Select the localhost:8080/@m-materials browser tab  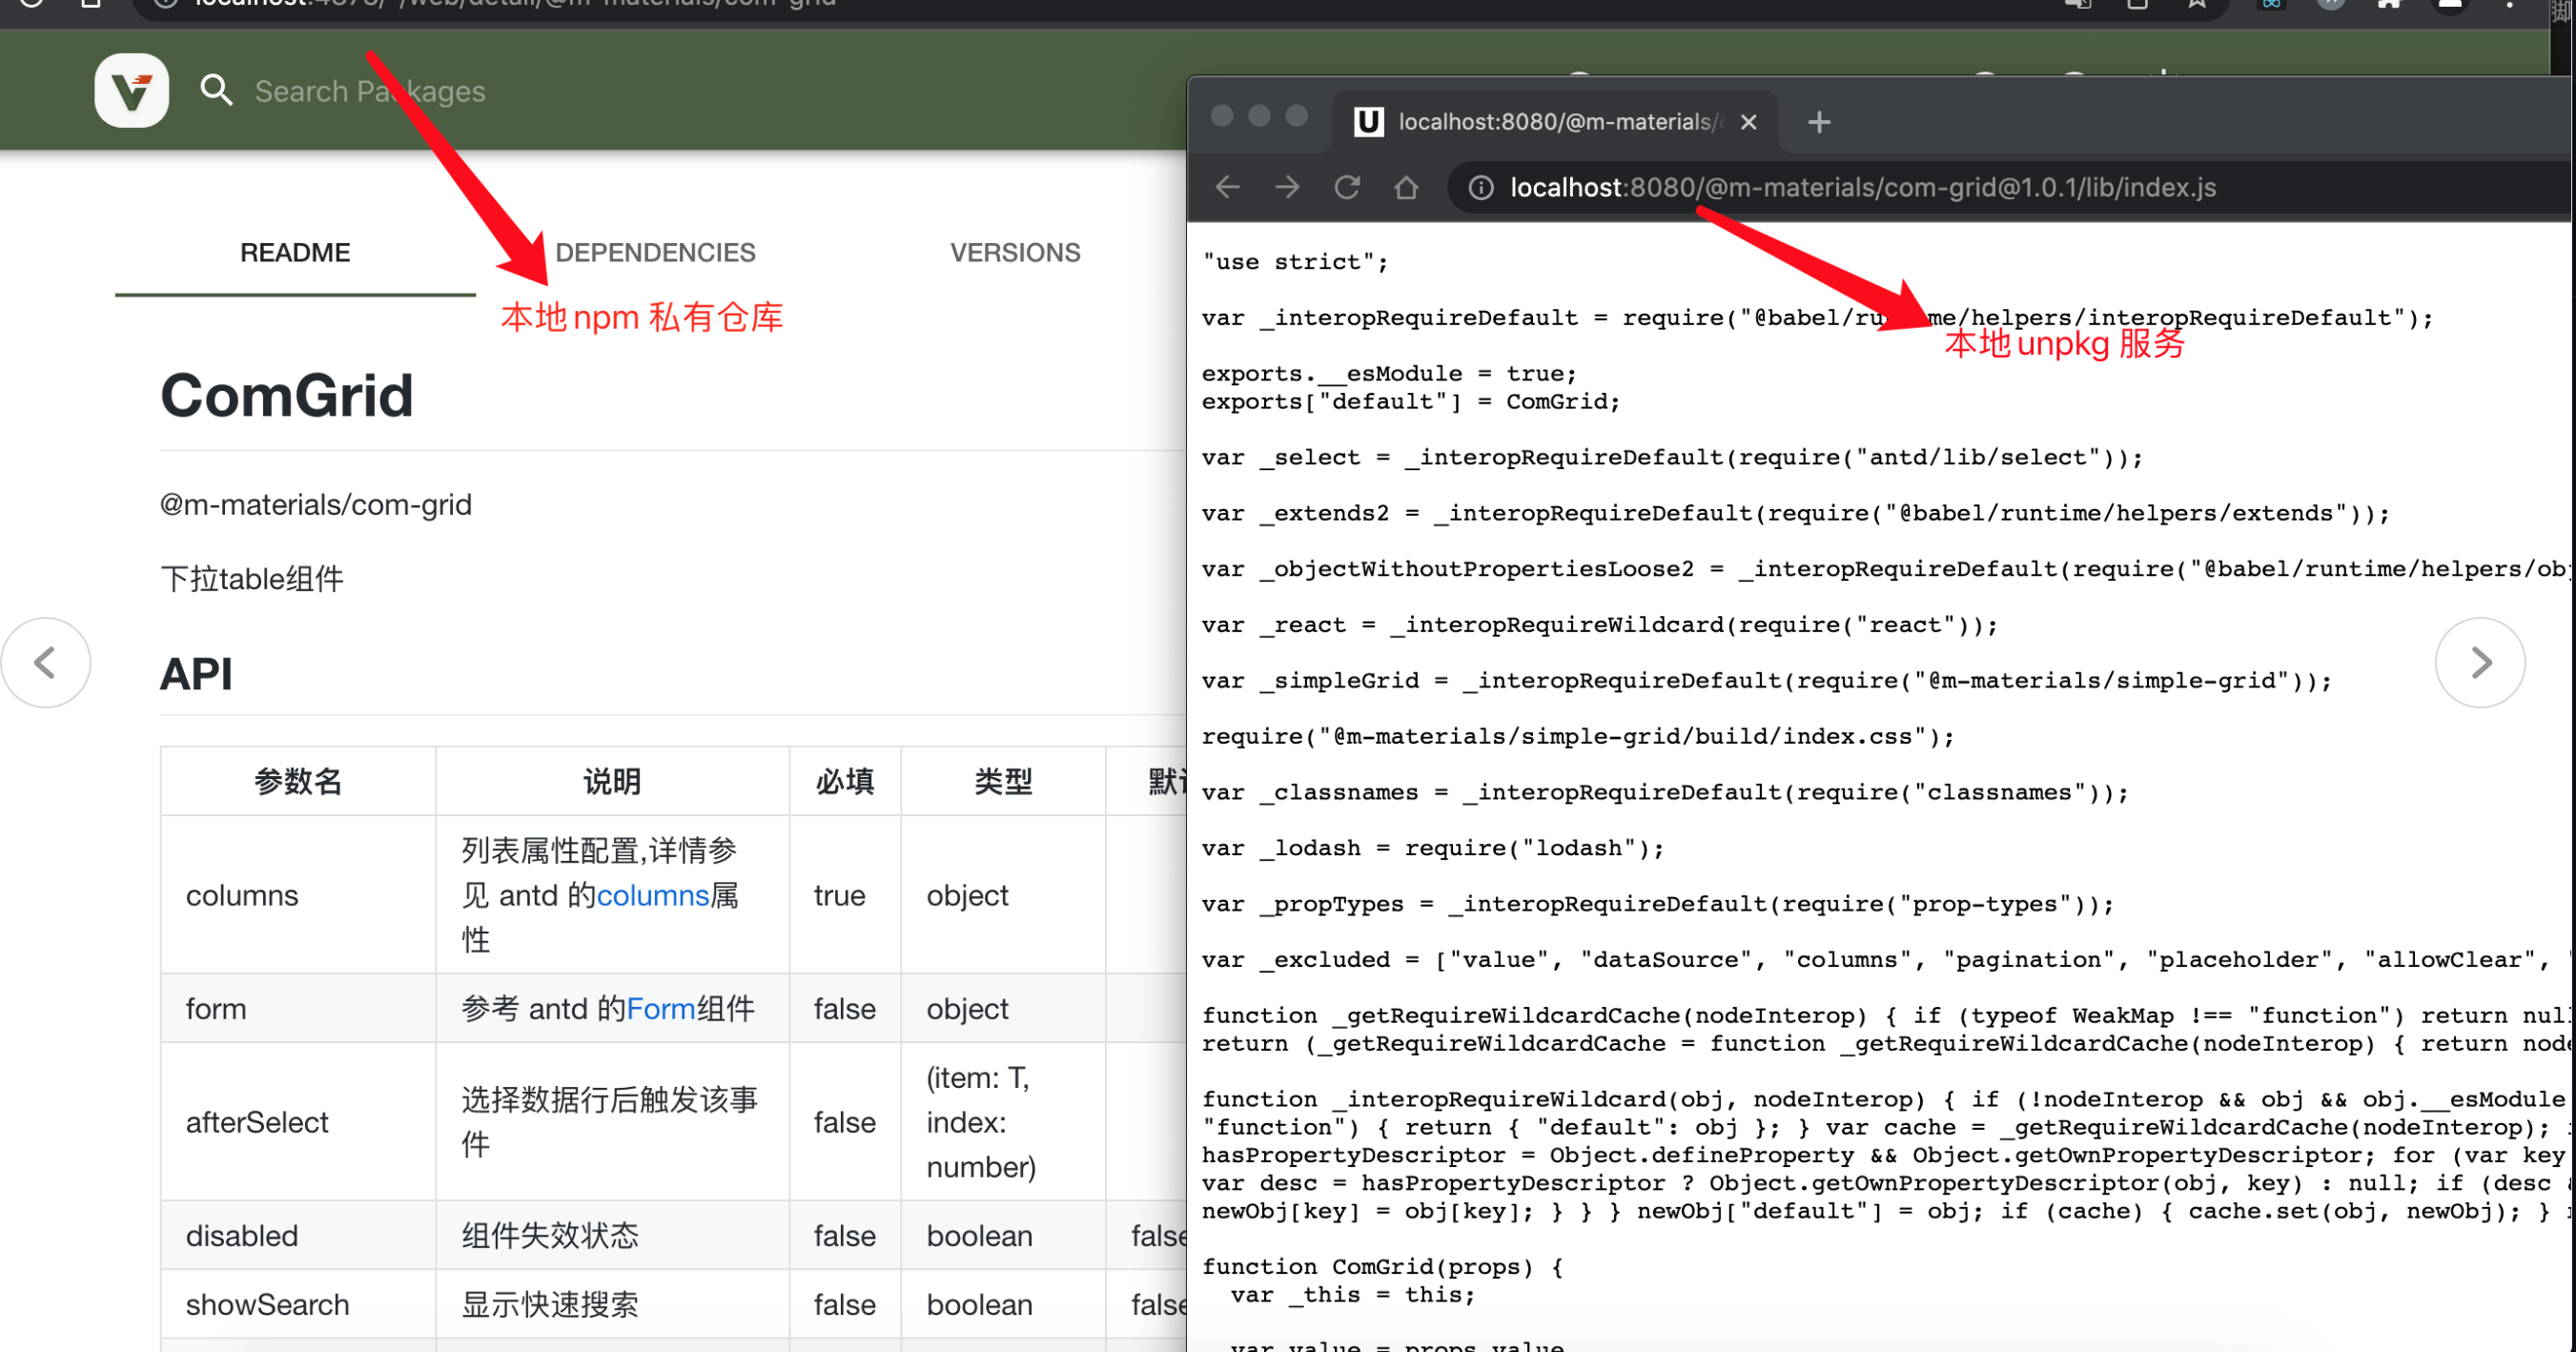tap(1555, 122)
